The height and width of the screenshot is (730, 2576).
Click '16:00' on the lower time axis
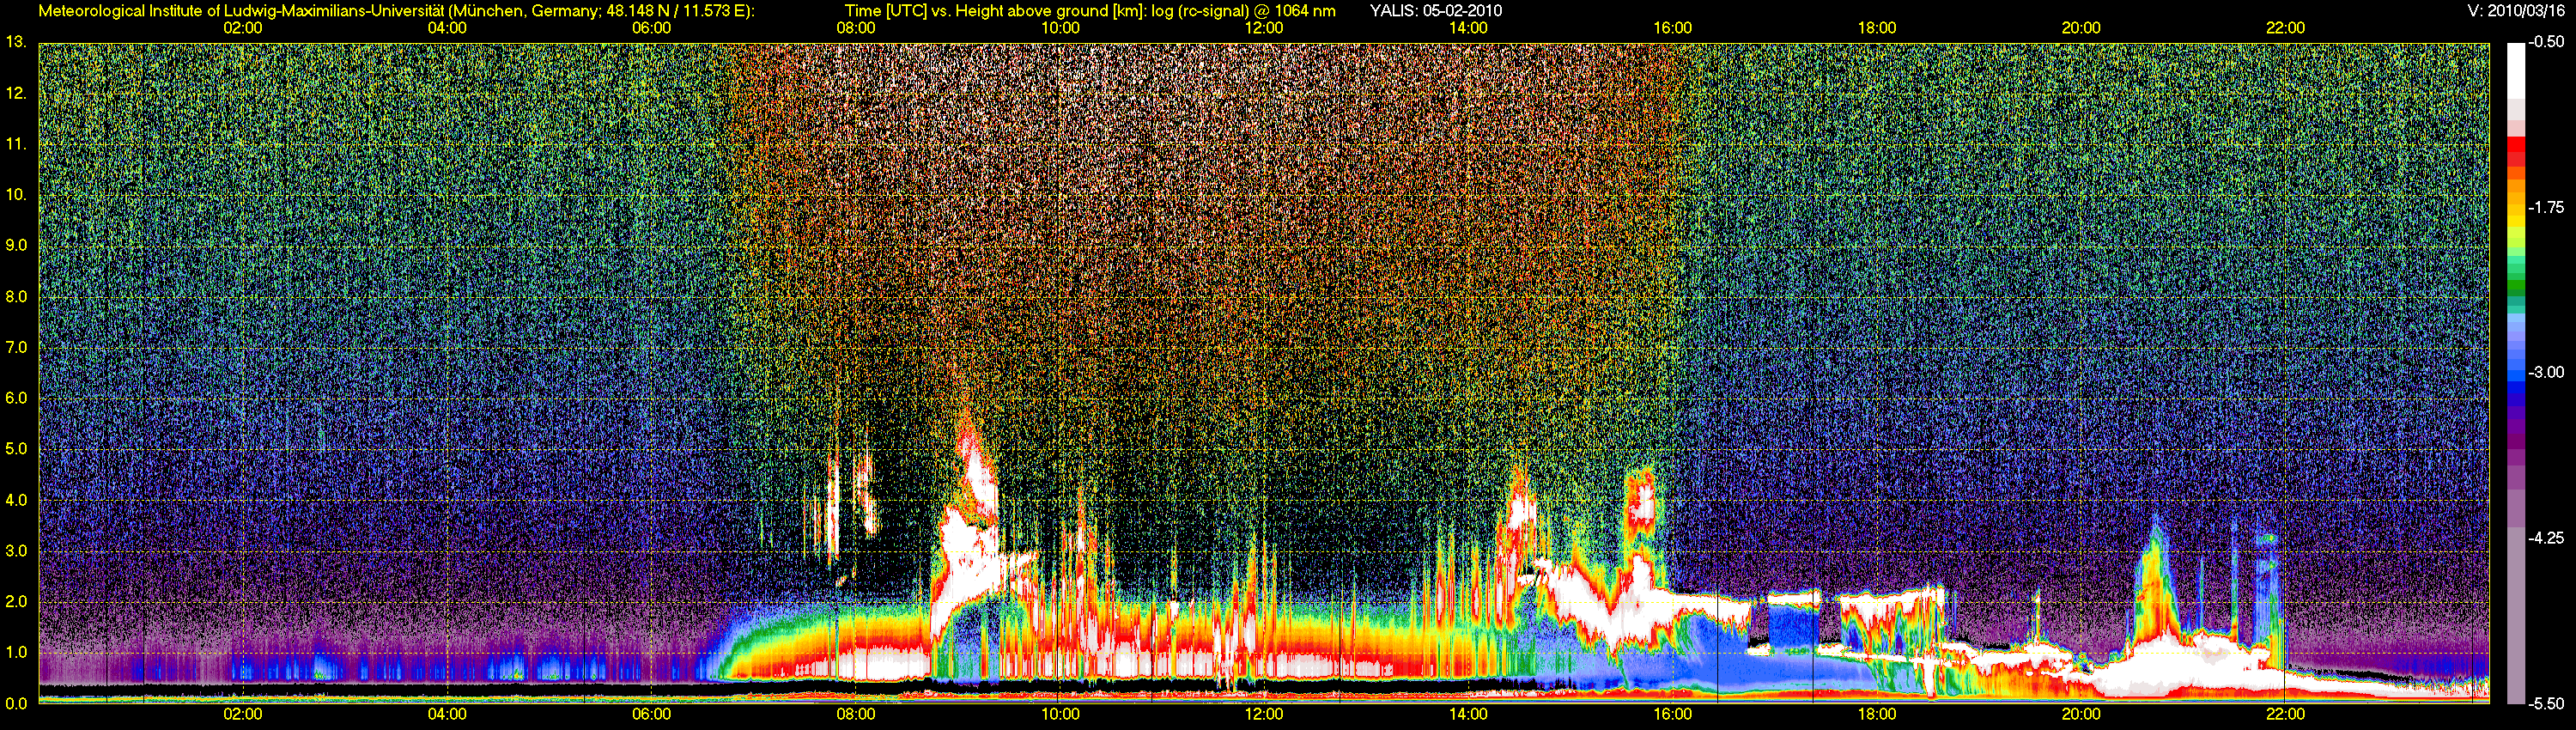[x=1673, y=714]
